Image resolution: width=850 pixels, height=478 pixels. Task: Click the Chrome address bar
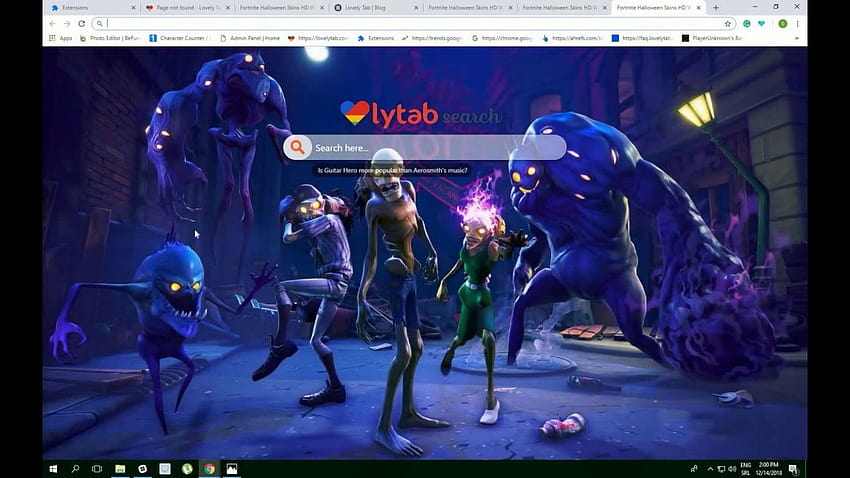pyautogui.click(x=415, y=23)
